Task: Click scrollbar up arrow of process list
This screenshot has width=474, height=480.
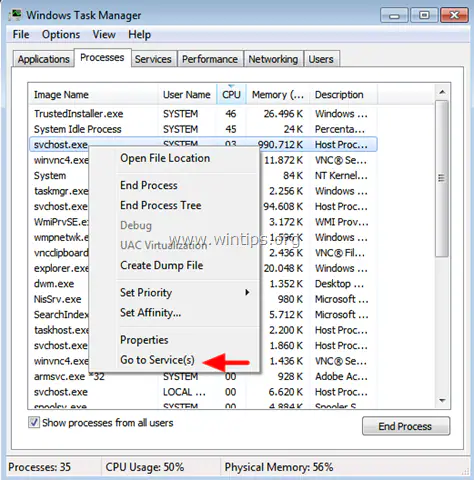Action: coord(442,92)
